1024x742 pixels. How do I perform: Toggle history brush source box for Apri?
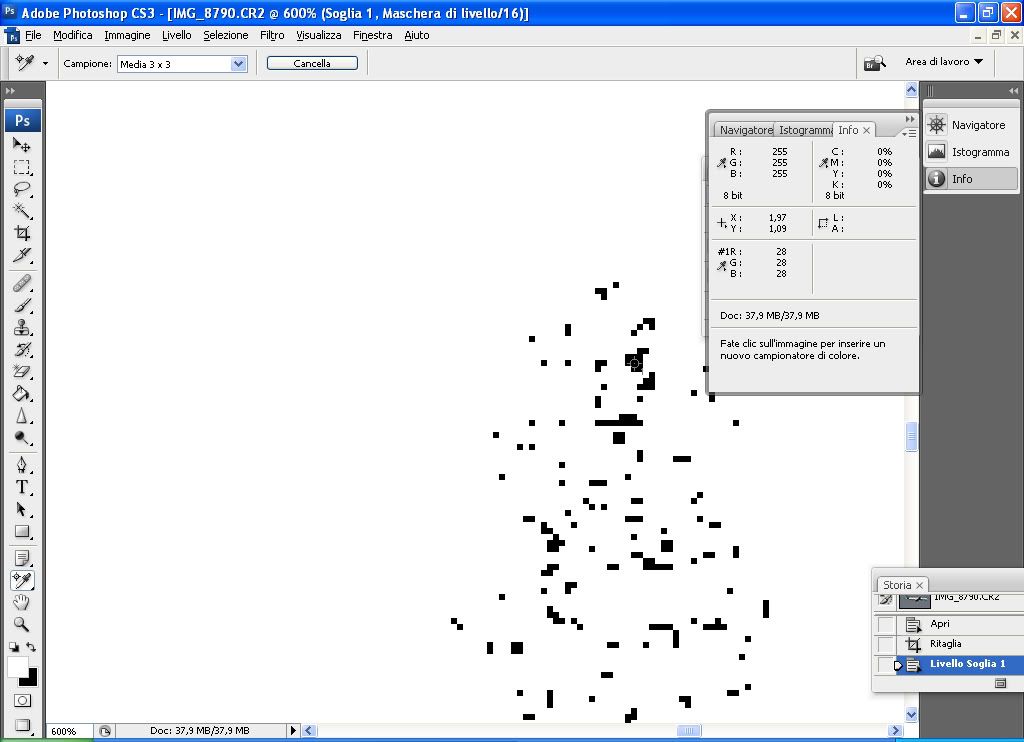886,624
